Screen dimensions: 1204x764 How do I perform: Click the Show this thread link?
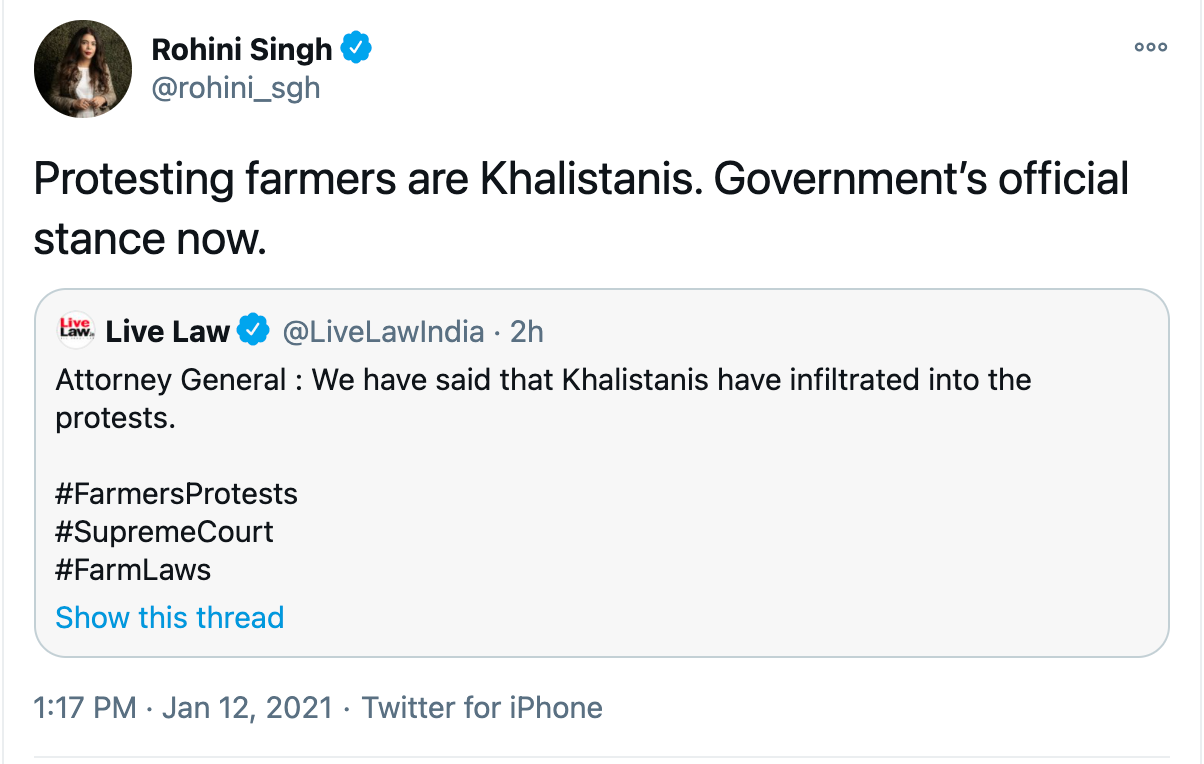pyautogui.click(x=170, y=617)
